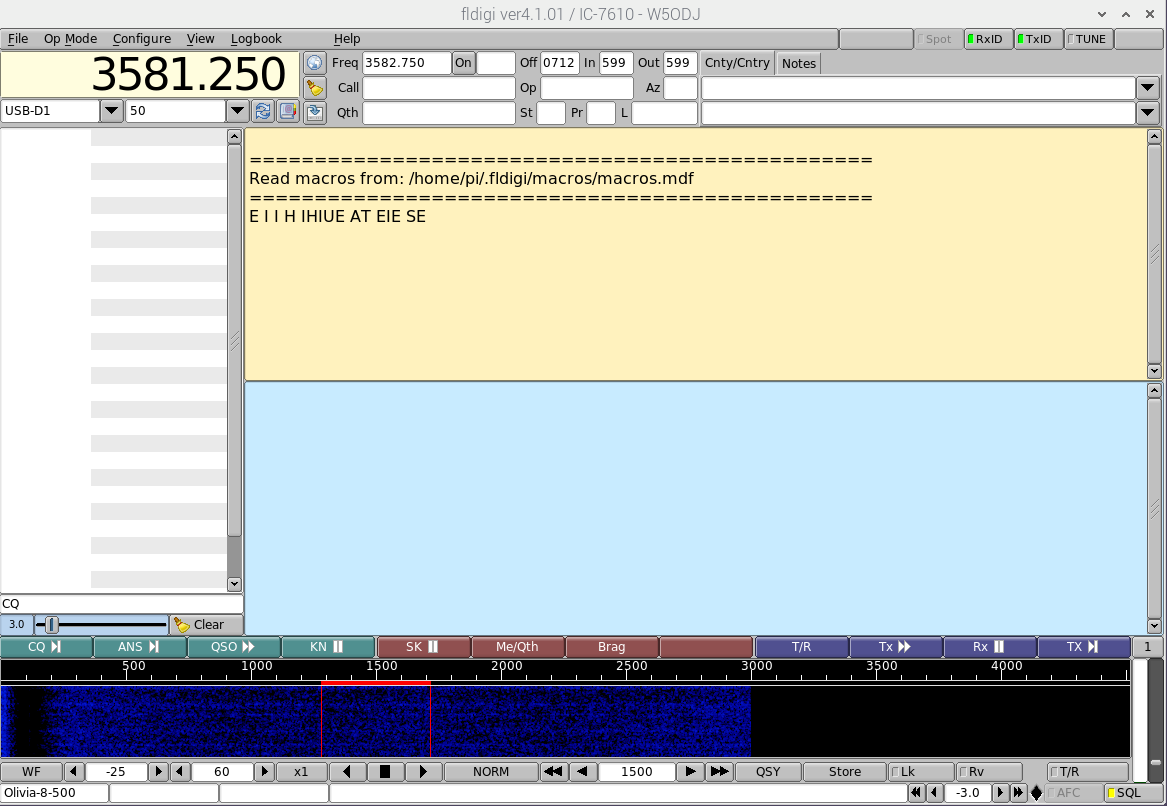Open the USB-D1 mode dropdown
This screenshot has width=1167, height=806.
coord(112,111)
